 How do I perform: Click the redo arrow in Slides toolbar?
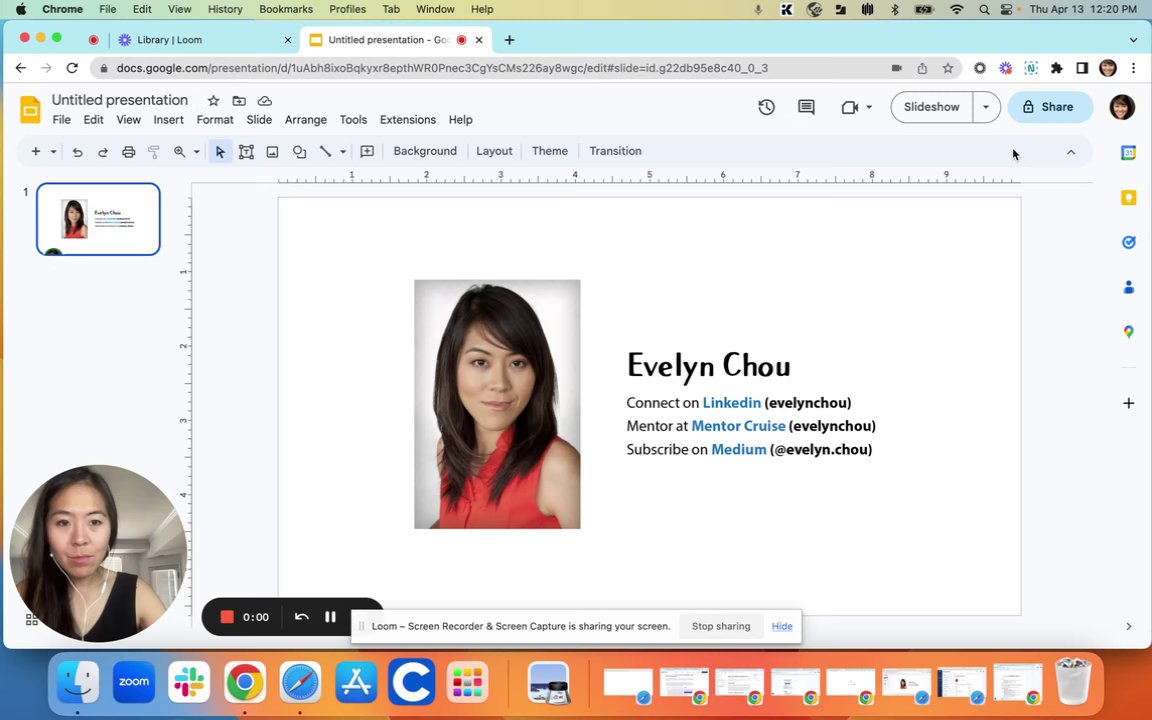pyautogui.click(x=103, y=152)
